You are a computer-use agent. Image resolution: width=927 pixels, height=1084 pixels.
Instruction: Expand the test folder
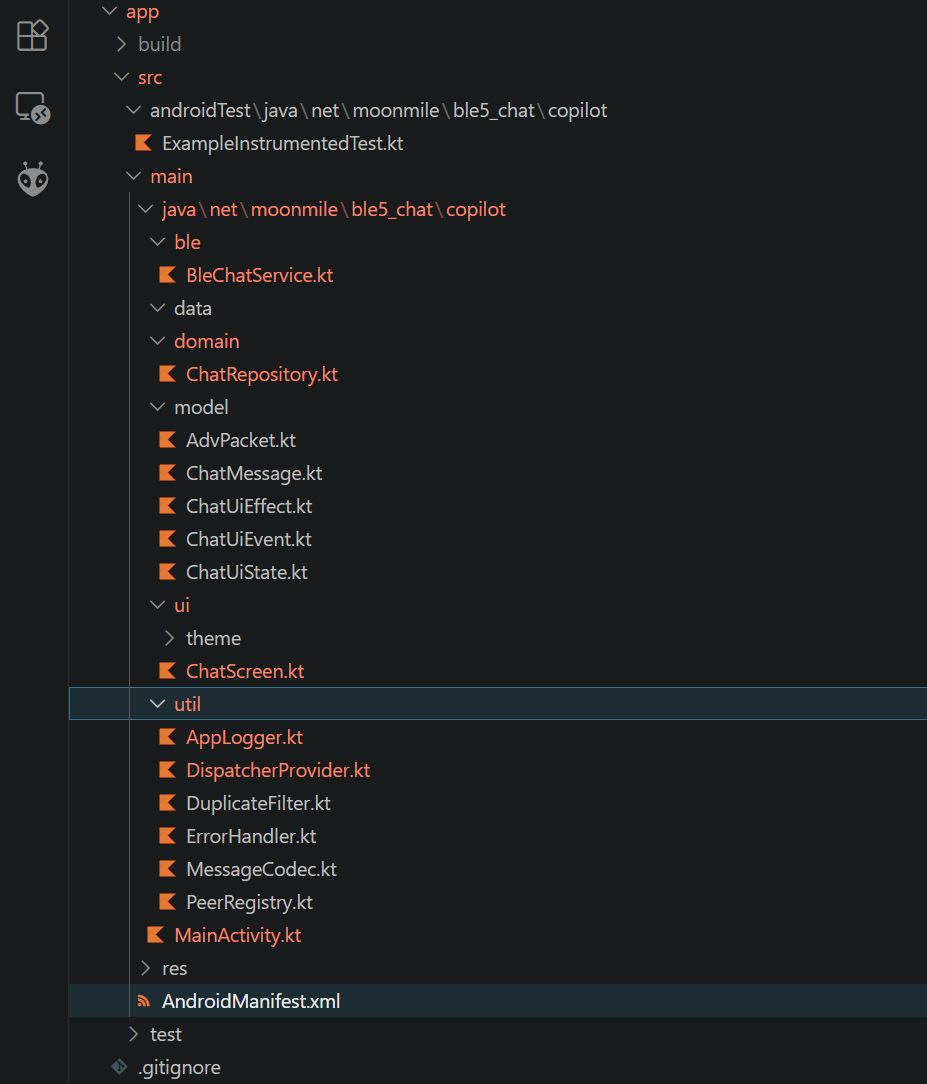pyautogui.click(x=133, y=1034)
